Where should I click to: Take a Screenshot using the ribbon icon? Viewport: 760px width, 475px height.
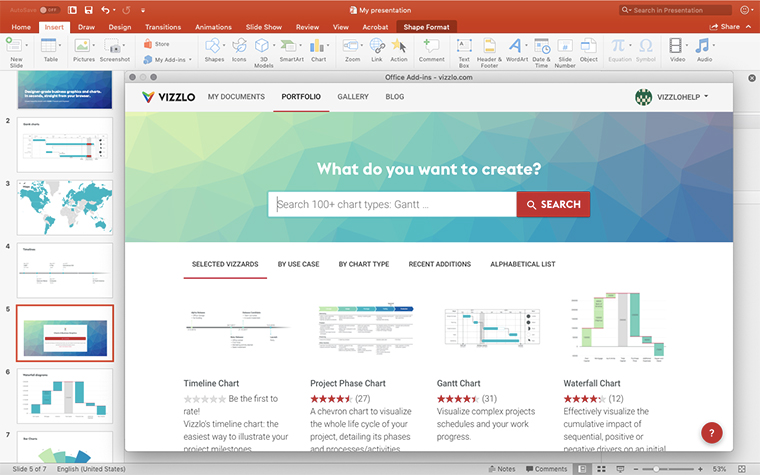[113, 47]
